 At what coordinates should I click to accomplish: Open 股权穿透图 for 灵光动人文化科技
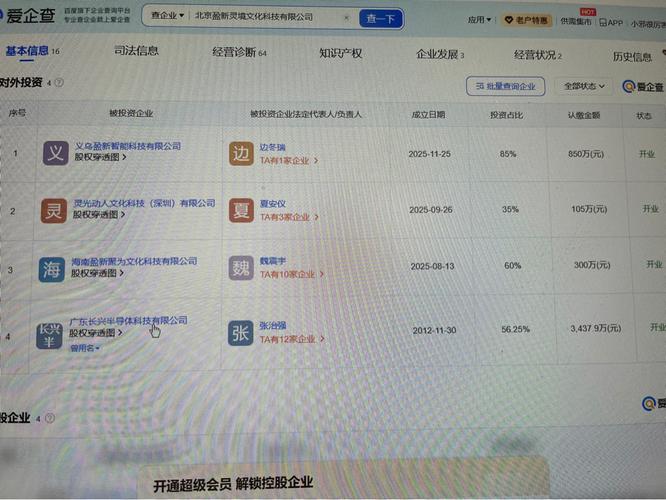99,215
